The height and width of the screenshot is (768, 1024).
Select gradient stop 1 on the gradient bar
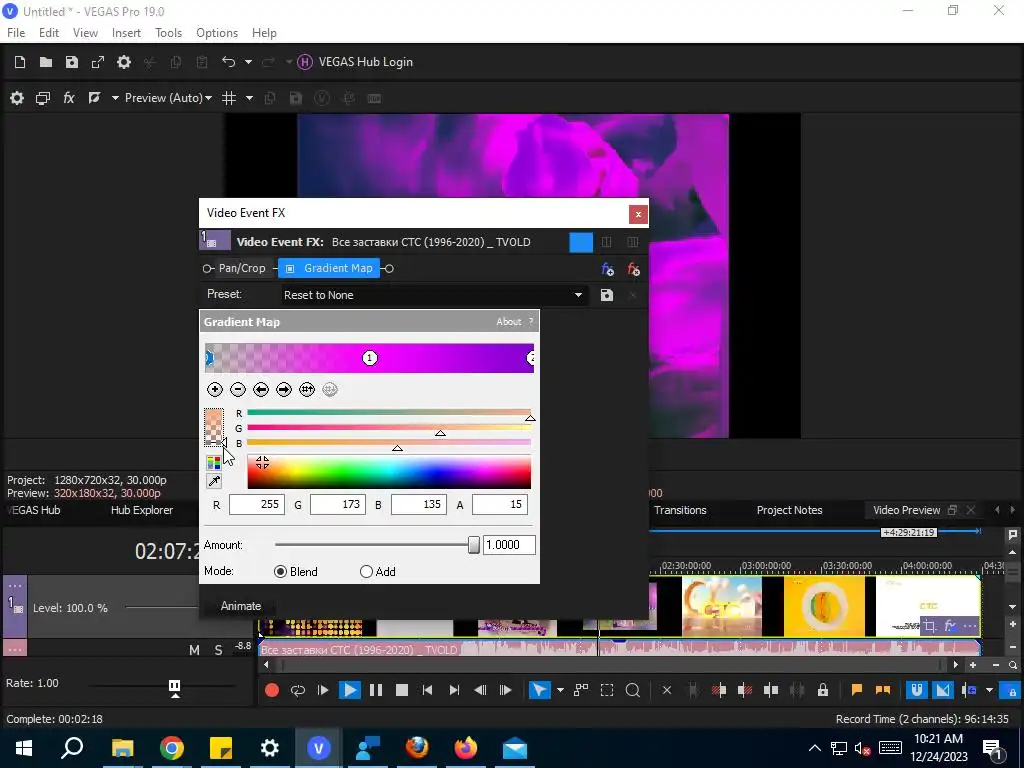(x=370, y=358)
